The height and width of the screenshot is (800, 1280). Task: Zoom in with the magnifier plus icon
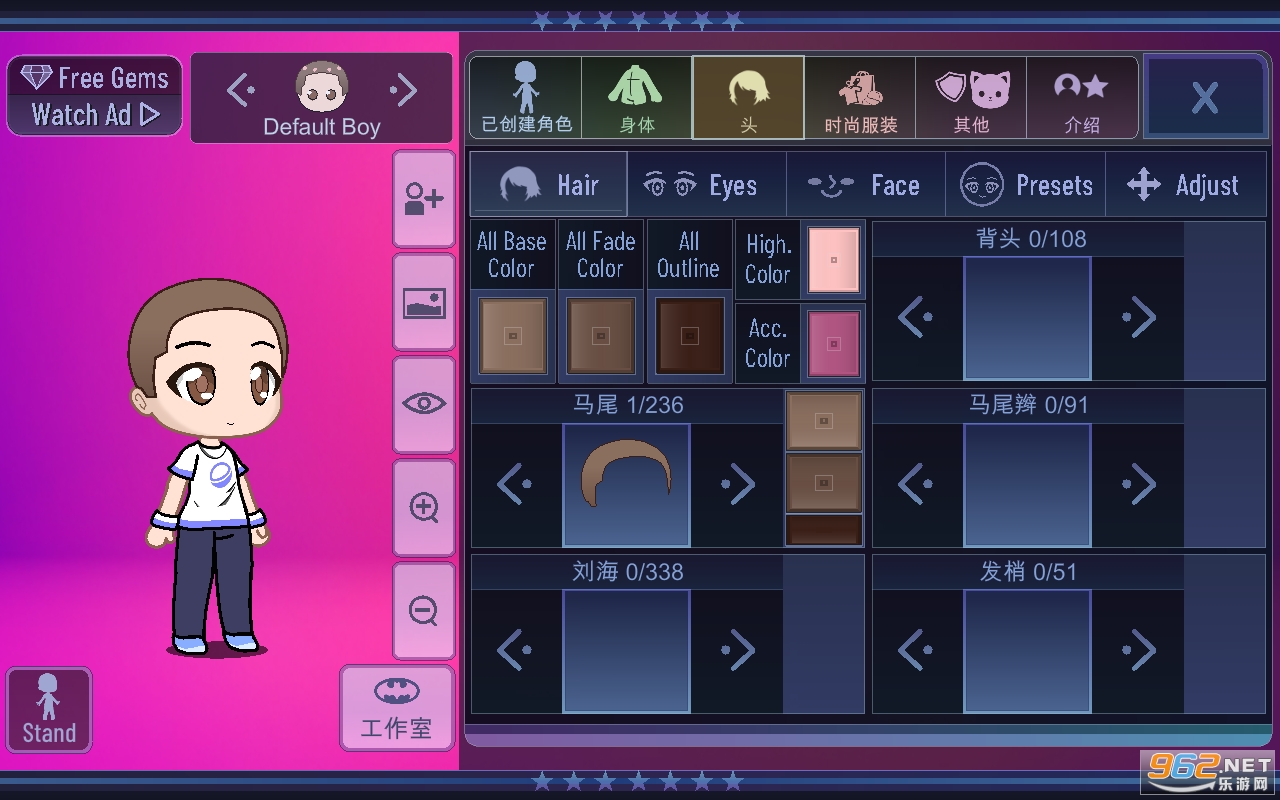[424, 507]
